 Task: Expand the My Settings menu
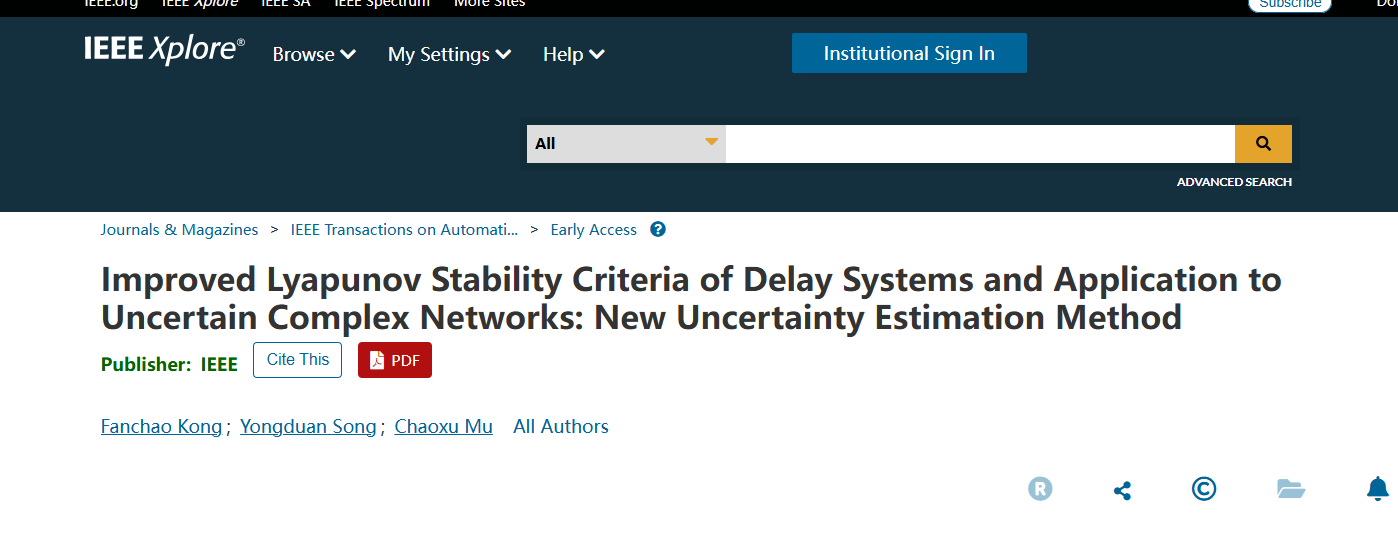point(449,54)
